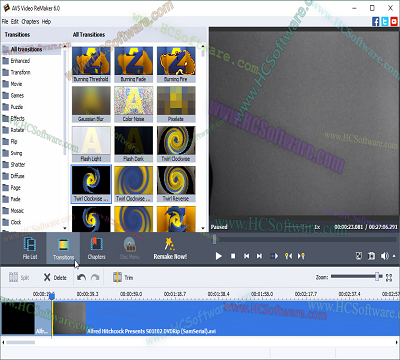Start the Remake Now! process
400x360 pixels.
click(x=170, y=248)
